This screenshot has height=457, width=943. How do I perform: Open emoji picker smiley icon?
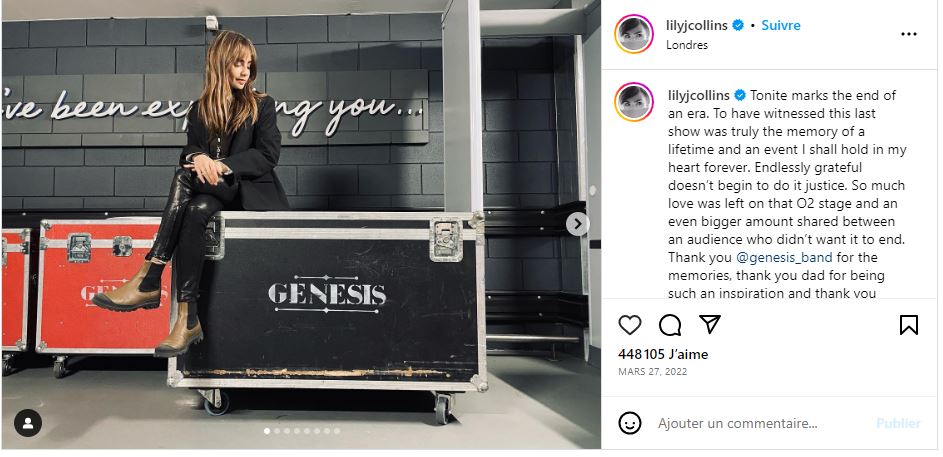click(630, 423)
